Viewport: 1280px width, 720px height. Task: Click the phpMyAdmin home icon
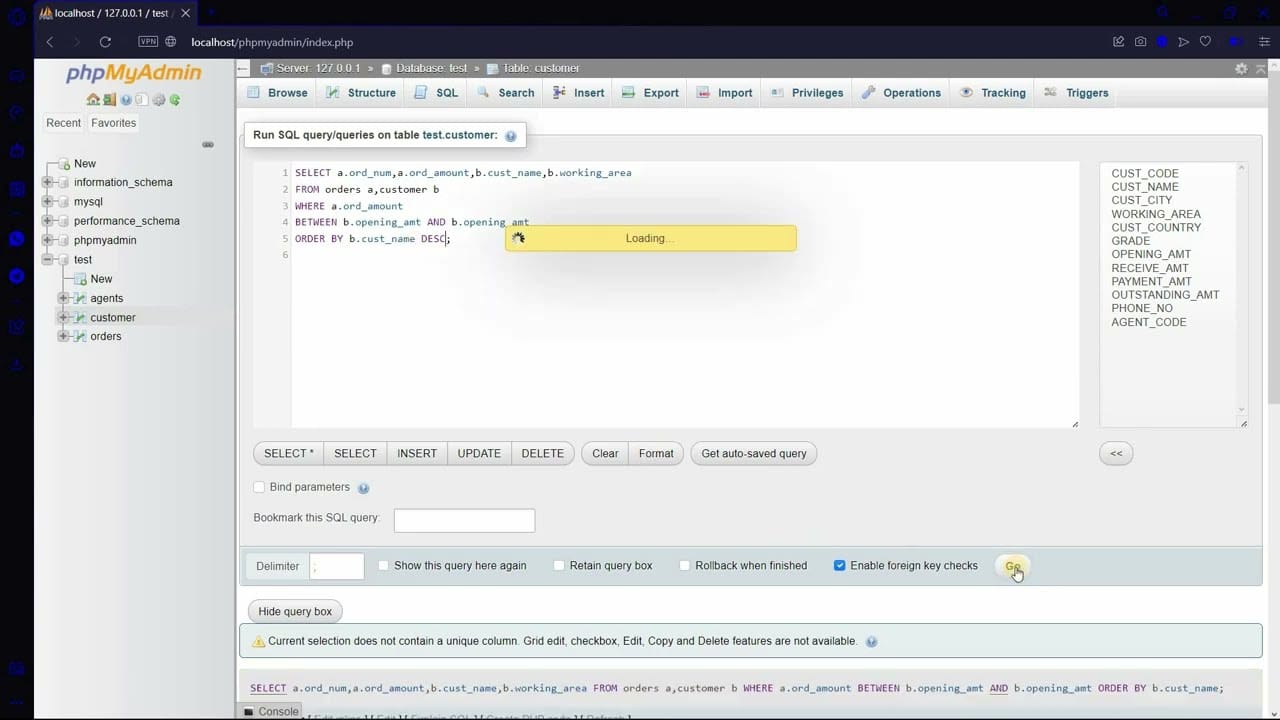93,100
